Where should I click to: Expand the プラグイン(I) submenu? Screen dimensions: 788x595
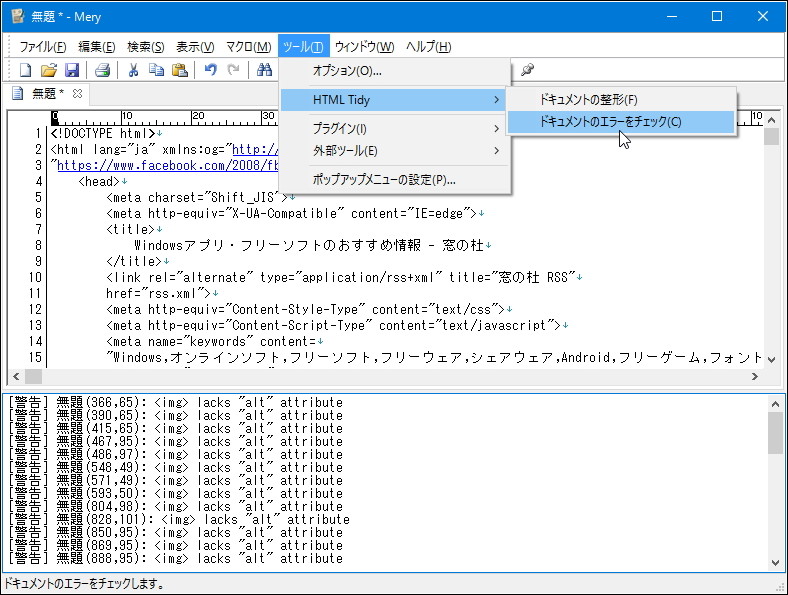point(396,129)
